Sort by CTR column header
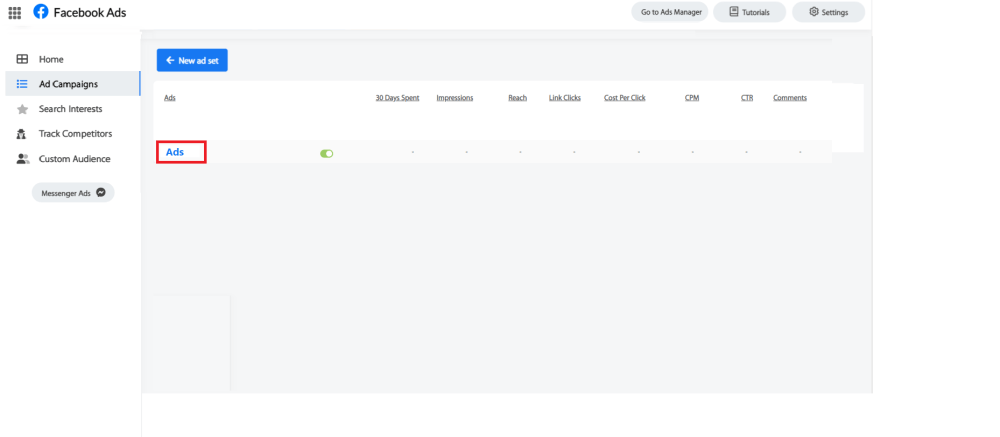Viewport: 1000px width, 437px height. [x=747, y=98]
